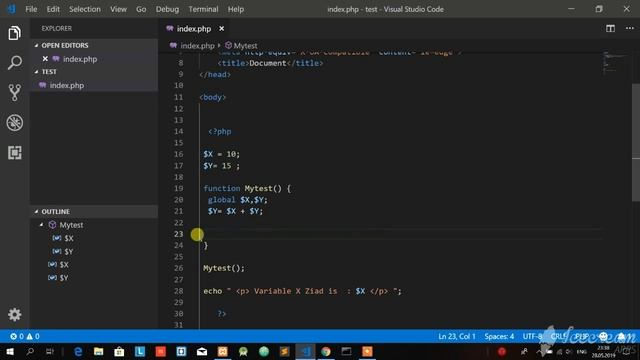The image size is (640, 360).
Task: Open the Terminal menu
Action: pyautogui.click(x=203, y=9)
